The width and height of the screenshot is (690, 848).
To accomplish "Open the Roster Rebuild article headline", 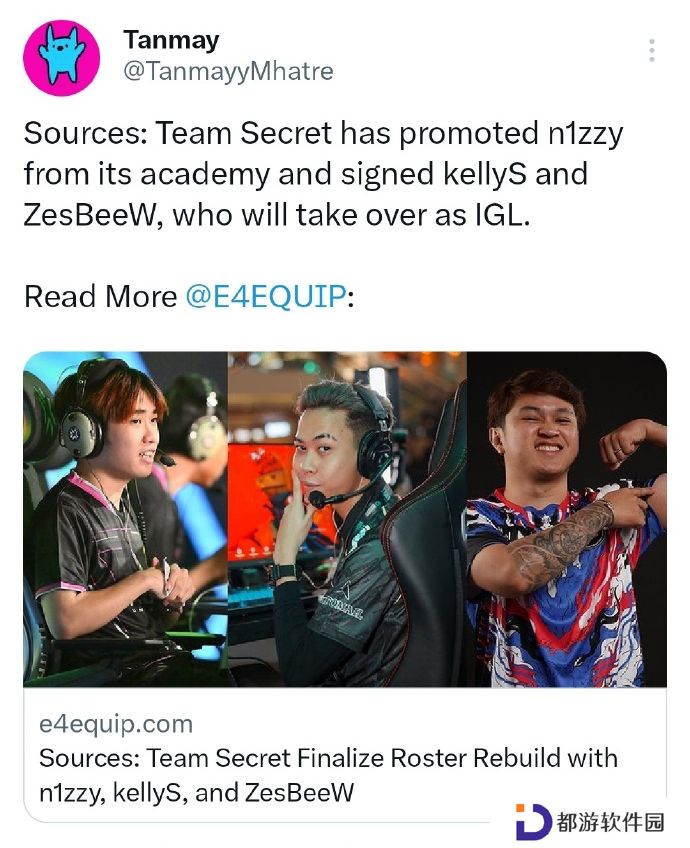I will [328, 775].
